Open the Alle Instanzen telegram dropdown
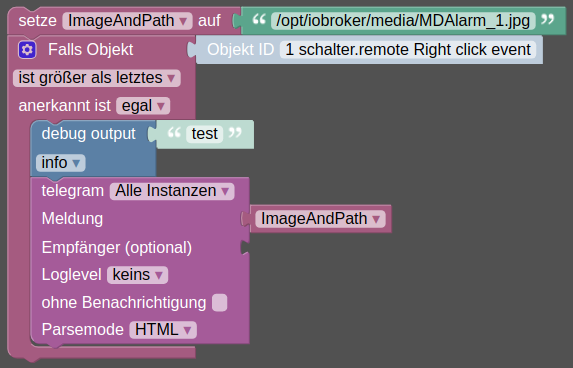This screenshot has width=573, height=368. pyautogui.click(x=172, y=191)
